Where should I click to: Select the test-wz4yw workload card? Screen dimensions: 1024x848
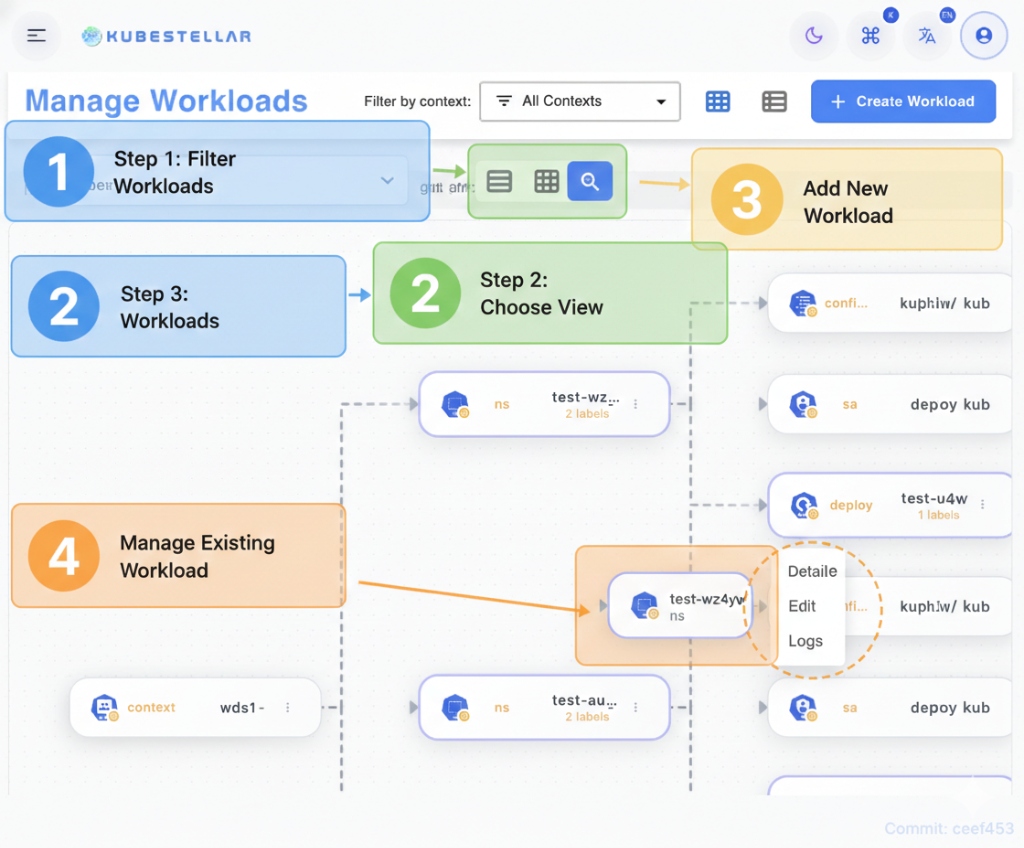pos(678,606)
